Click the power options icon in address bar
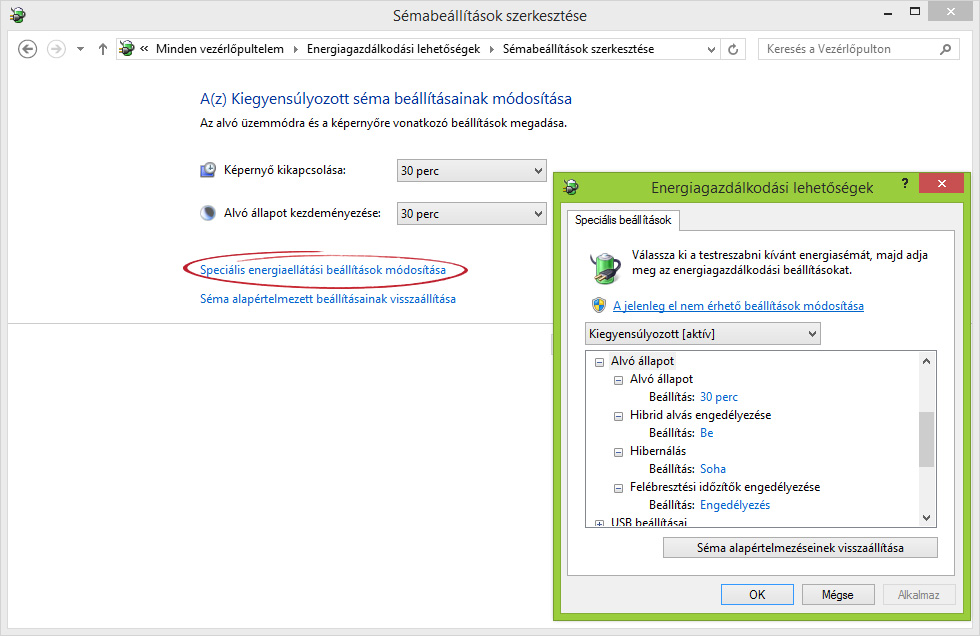 click(127, 49)
